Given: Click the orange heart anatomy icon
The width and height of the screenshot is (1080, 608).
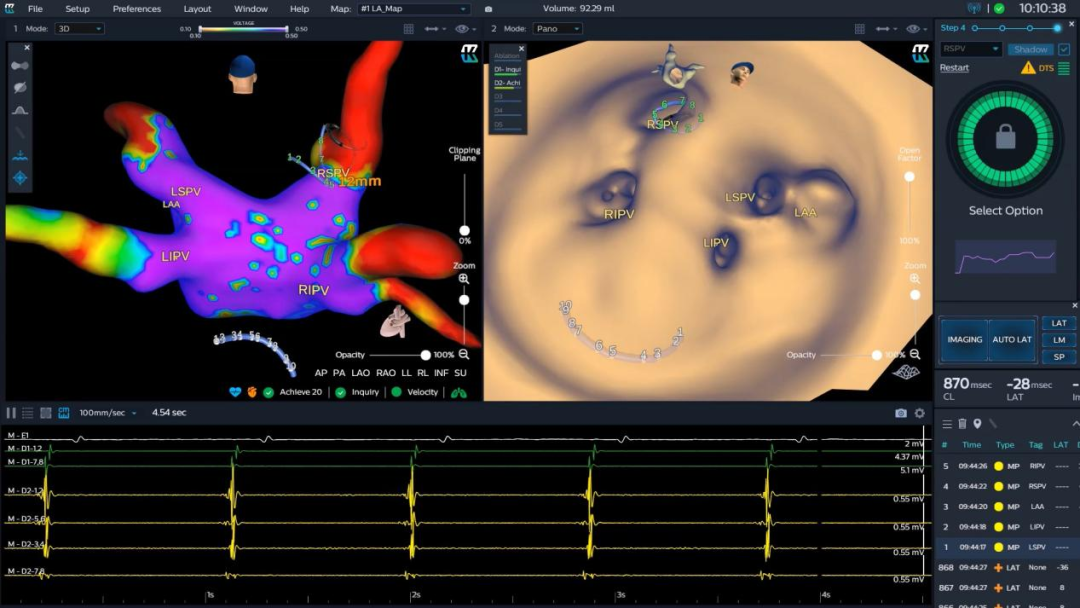Looking at the screenshot, I should click(252, 392).
